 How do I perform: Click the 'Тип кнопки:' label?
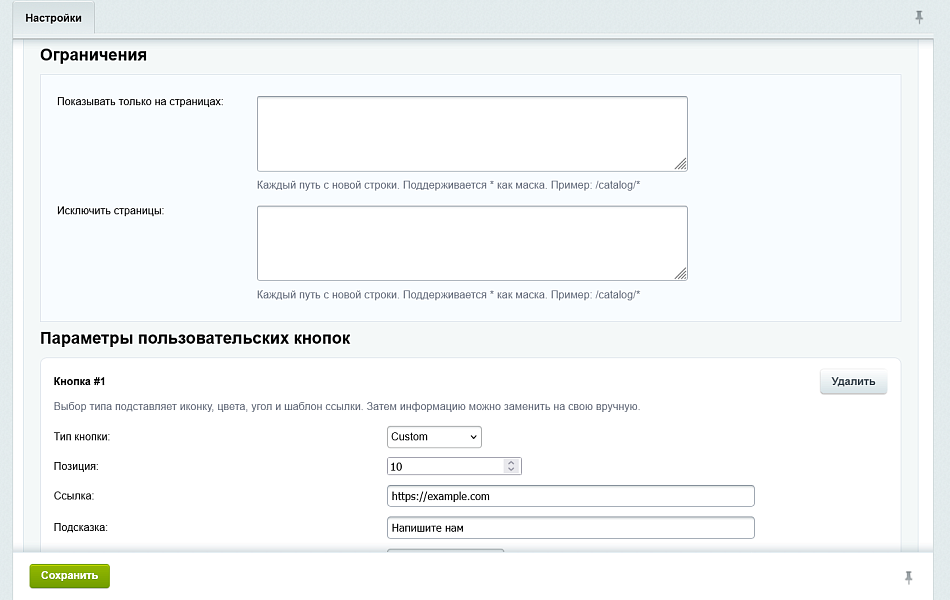click(82, 437)
